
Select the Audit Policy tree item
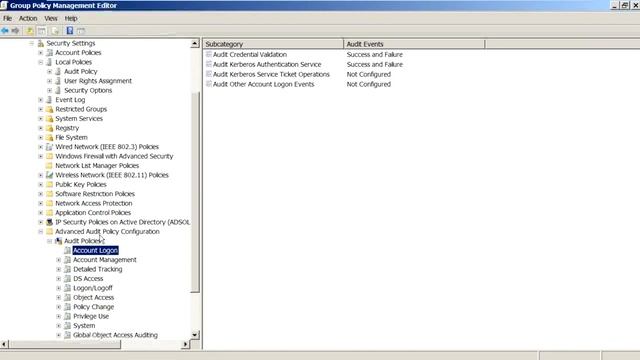pyautogui.click(x=80, y=71)
